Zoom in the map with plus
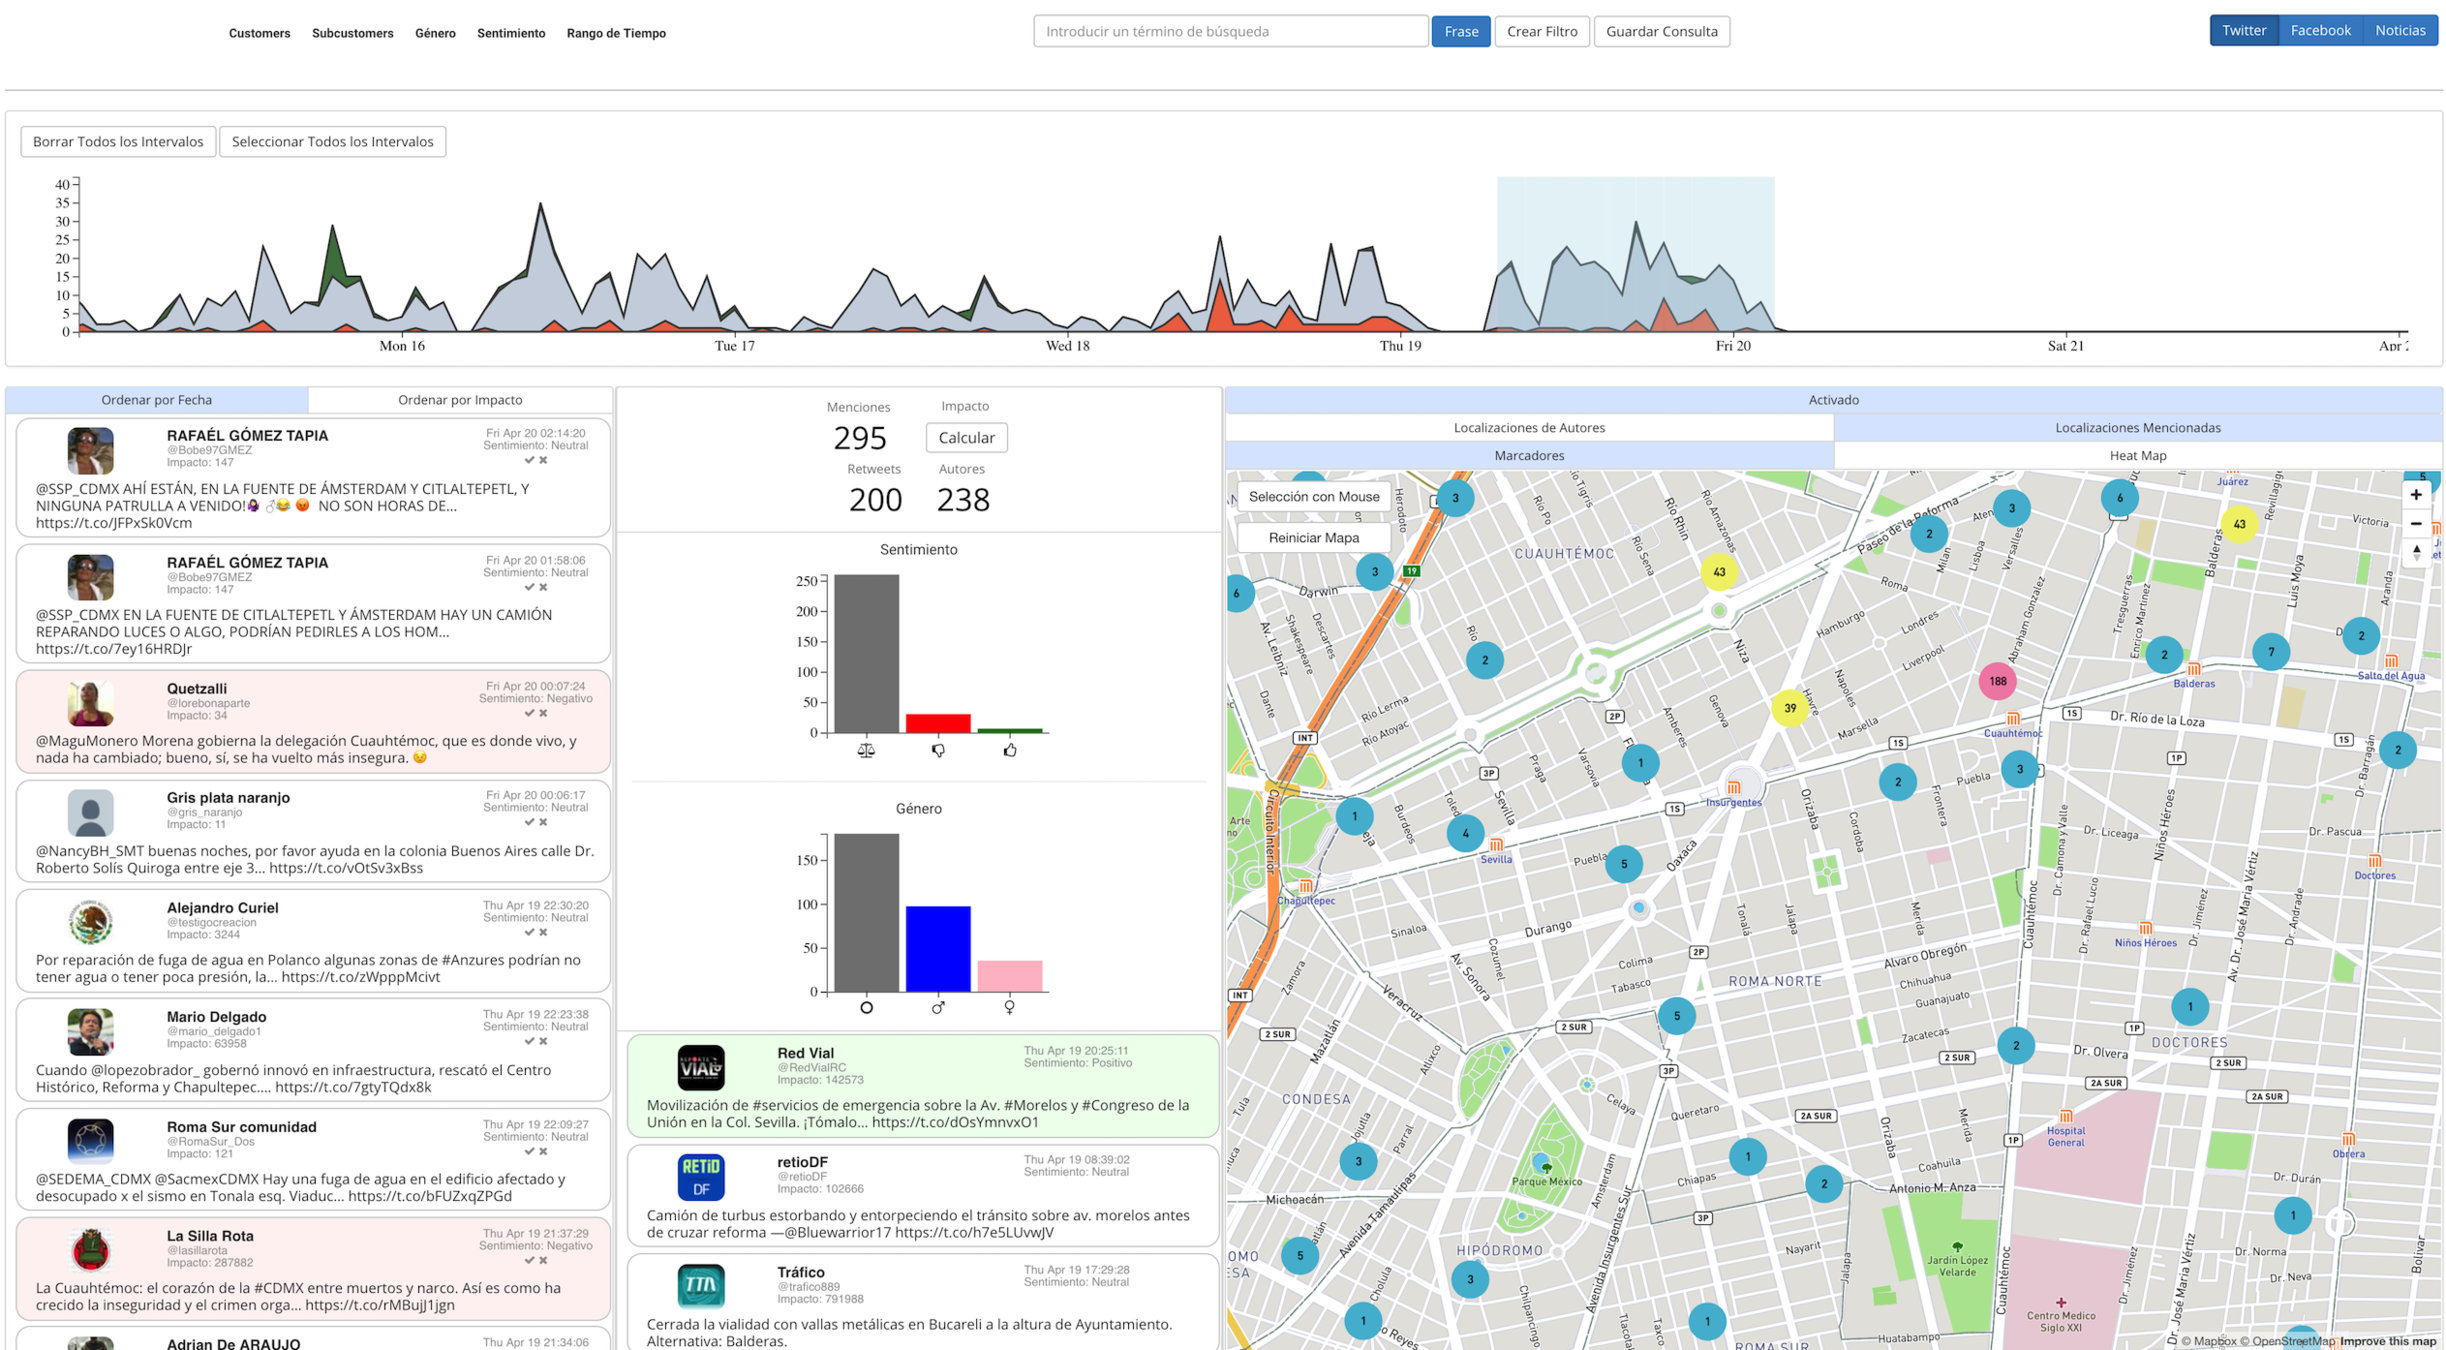This screenshot has height=1350, width=2446. pos(2416,495)
